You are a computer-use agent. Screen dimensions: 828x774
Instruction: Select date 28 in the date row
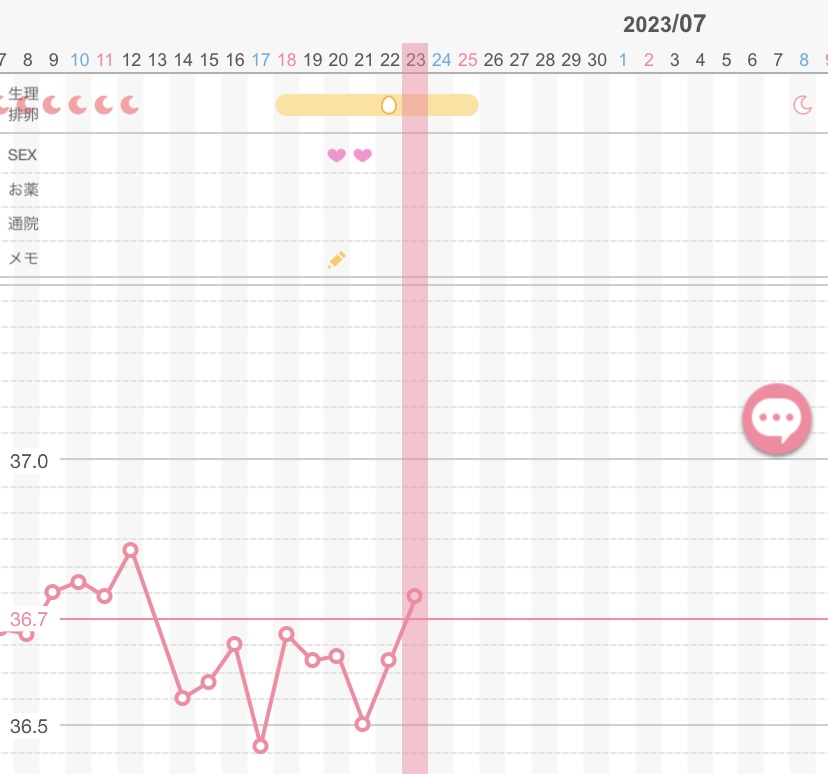(x=545, y=60)
